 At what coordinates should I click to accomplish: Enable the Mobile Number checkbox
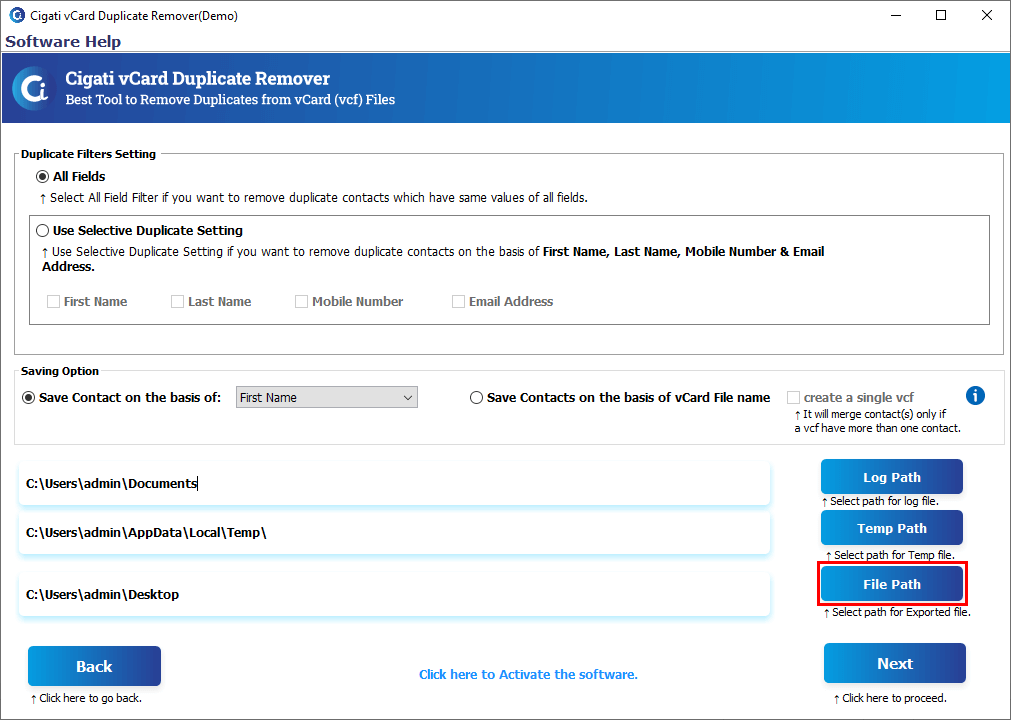click(x=301, y=302)
